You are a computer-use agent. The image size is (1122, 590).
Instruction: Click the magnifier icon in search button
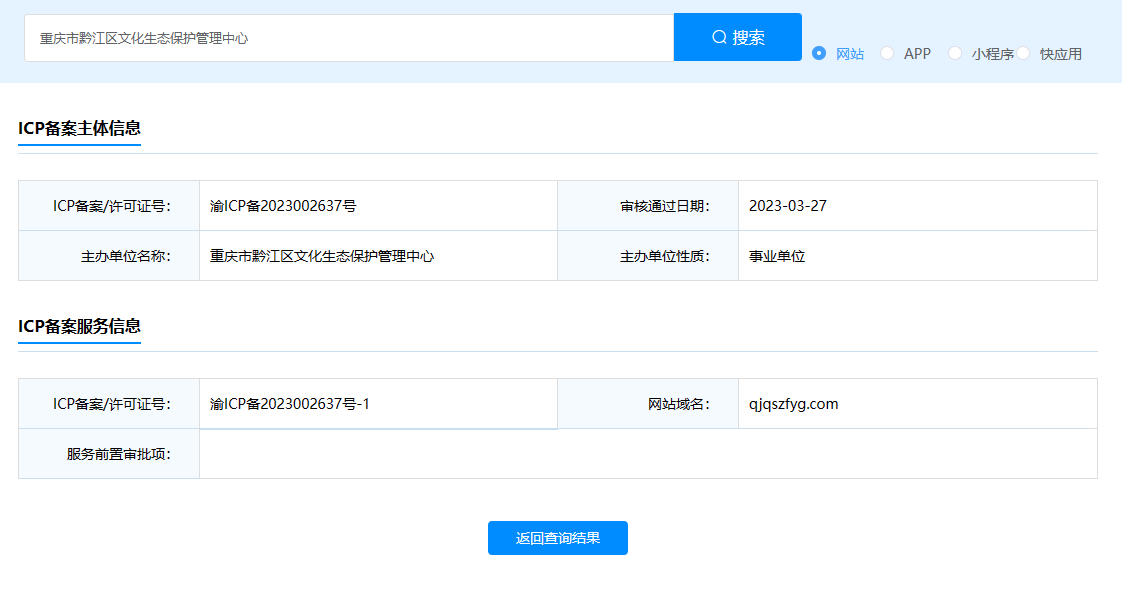point(719,37)
